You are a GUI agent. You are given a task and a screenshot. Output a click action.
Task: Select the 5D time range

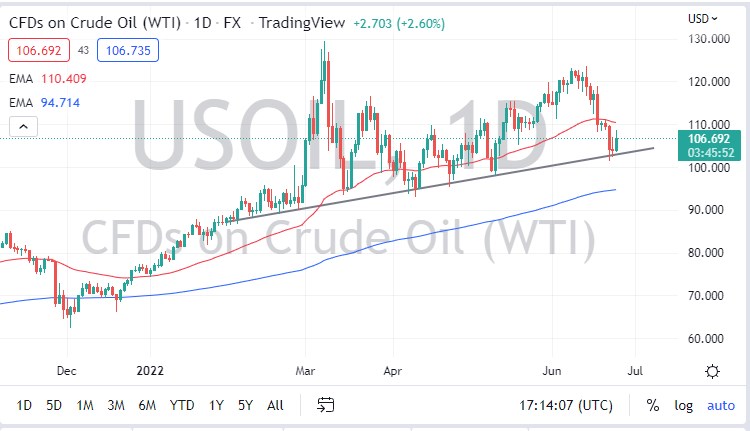pyautogui.click(x=55, y=405)
